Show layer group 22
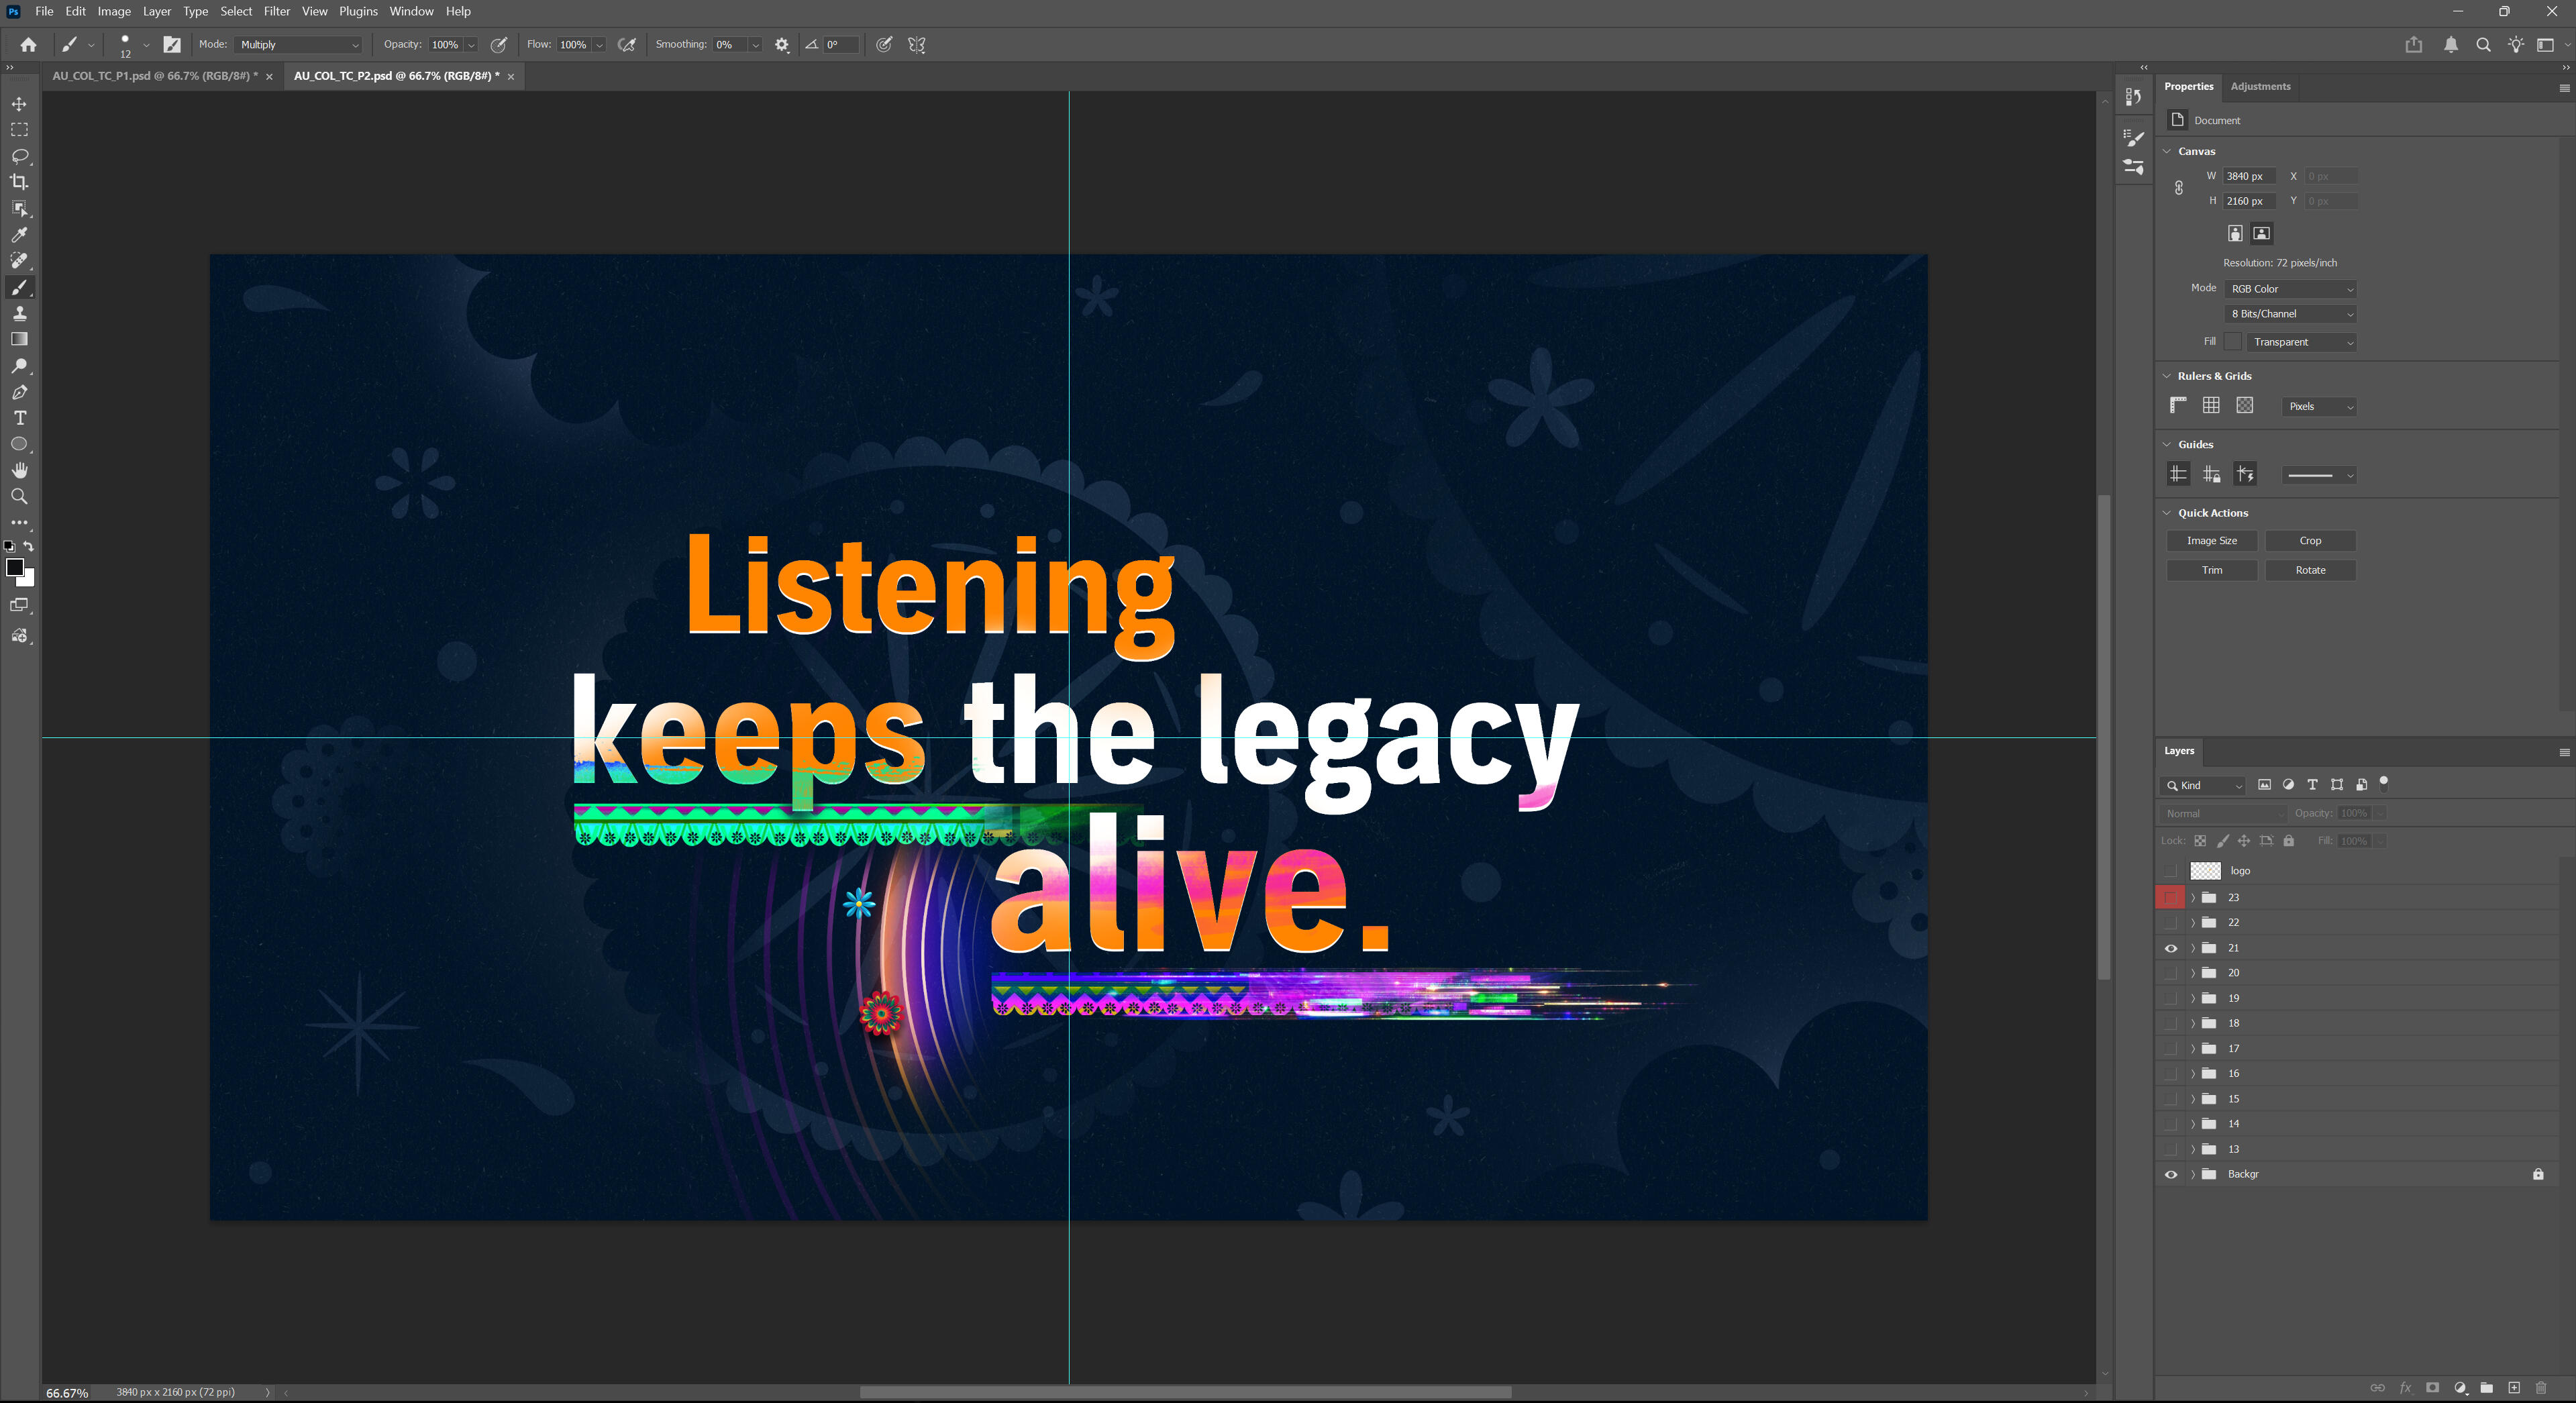 2170,923
